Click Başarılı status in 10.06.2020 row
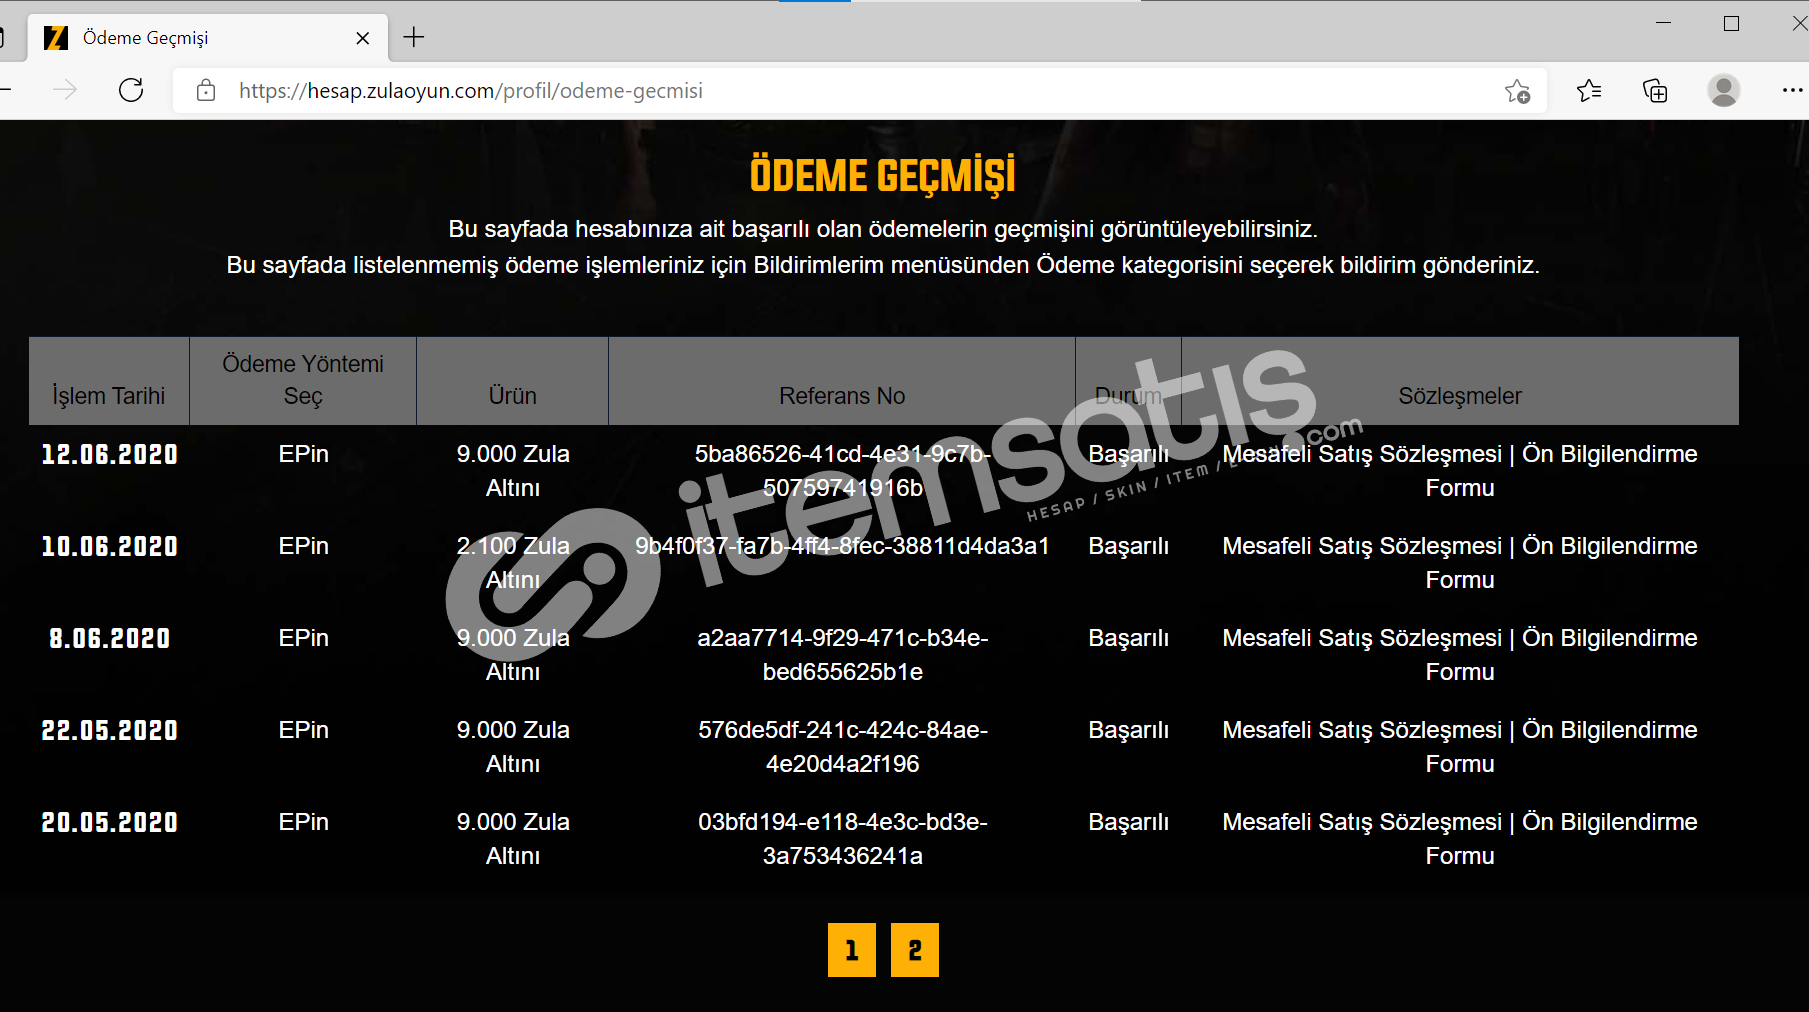 pos(1128,546)
